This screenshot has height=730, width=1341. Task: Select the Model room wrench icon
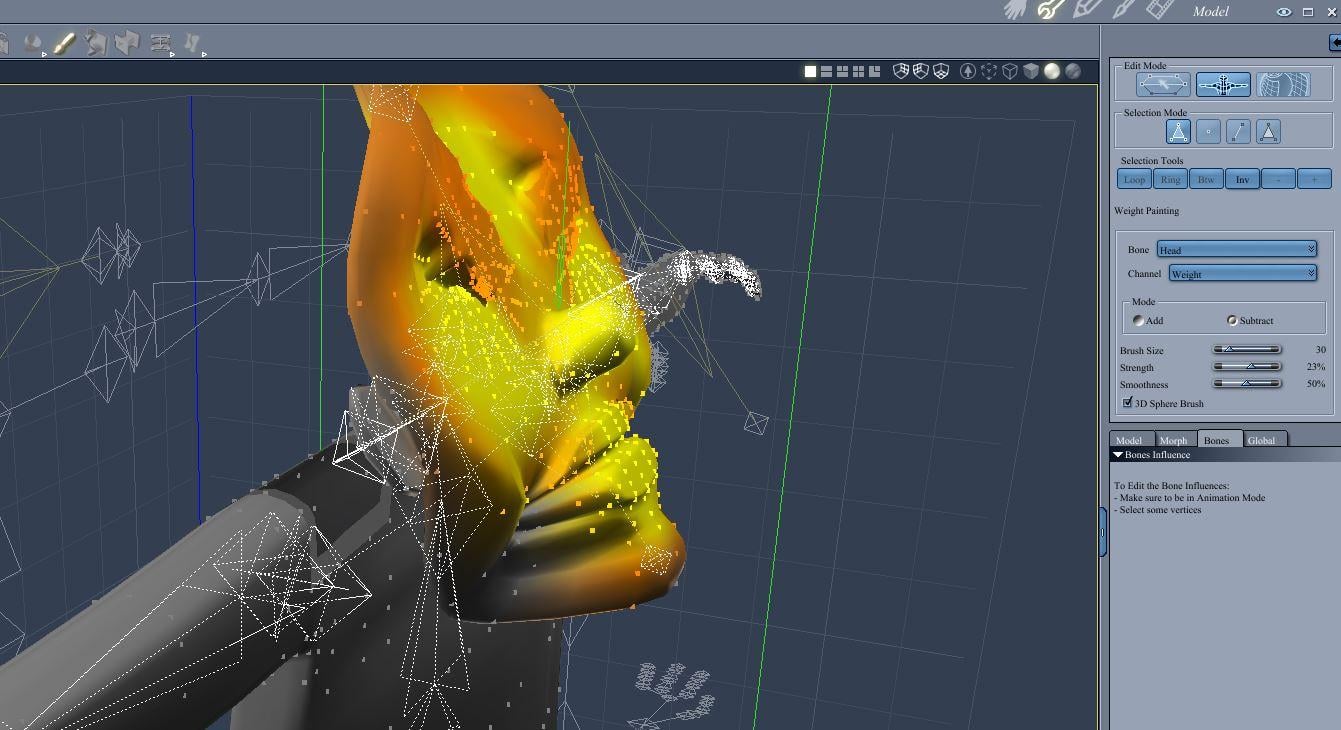pos(1050,10)
